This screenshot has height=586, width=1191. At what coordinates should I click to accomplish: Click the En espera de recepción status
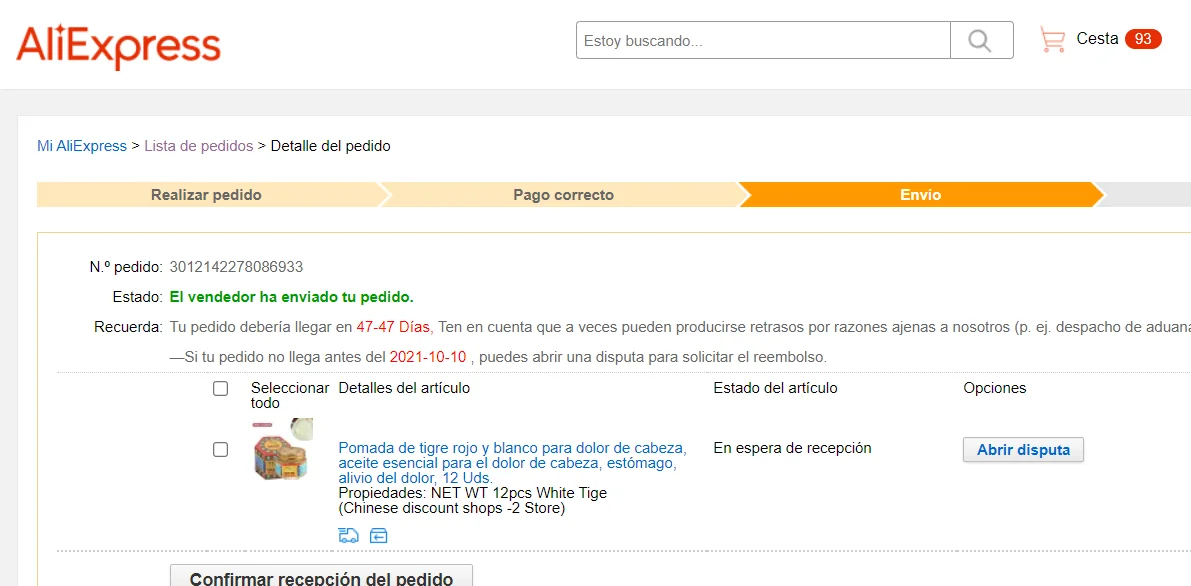(792, 448)
